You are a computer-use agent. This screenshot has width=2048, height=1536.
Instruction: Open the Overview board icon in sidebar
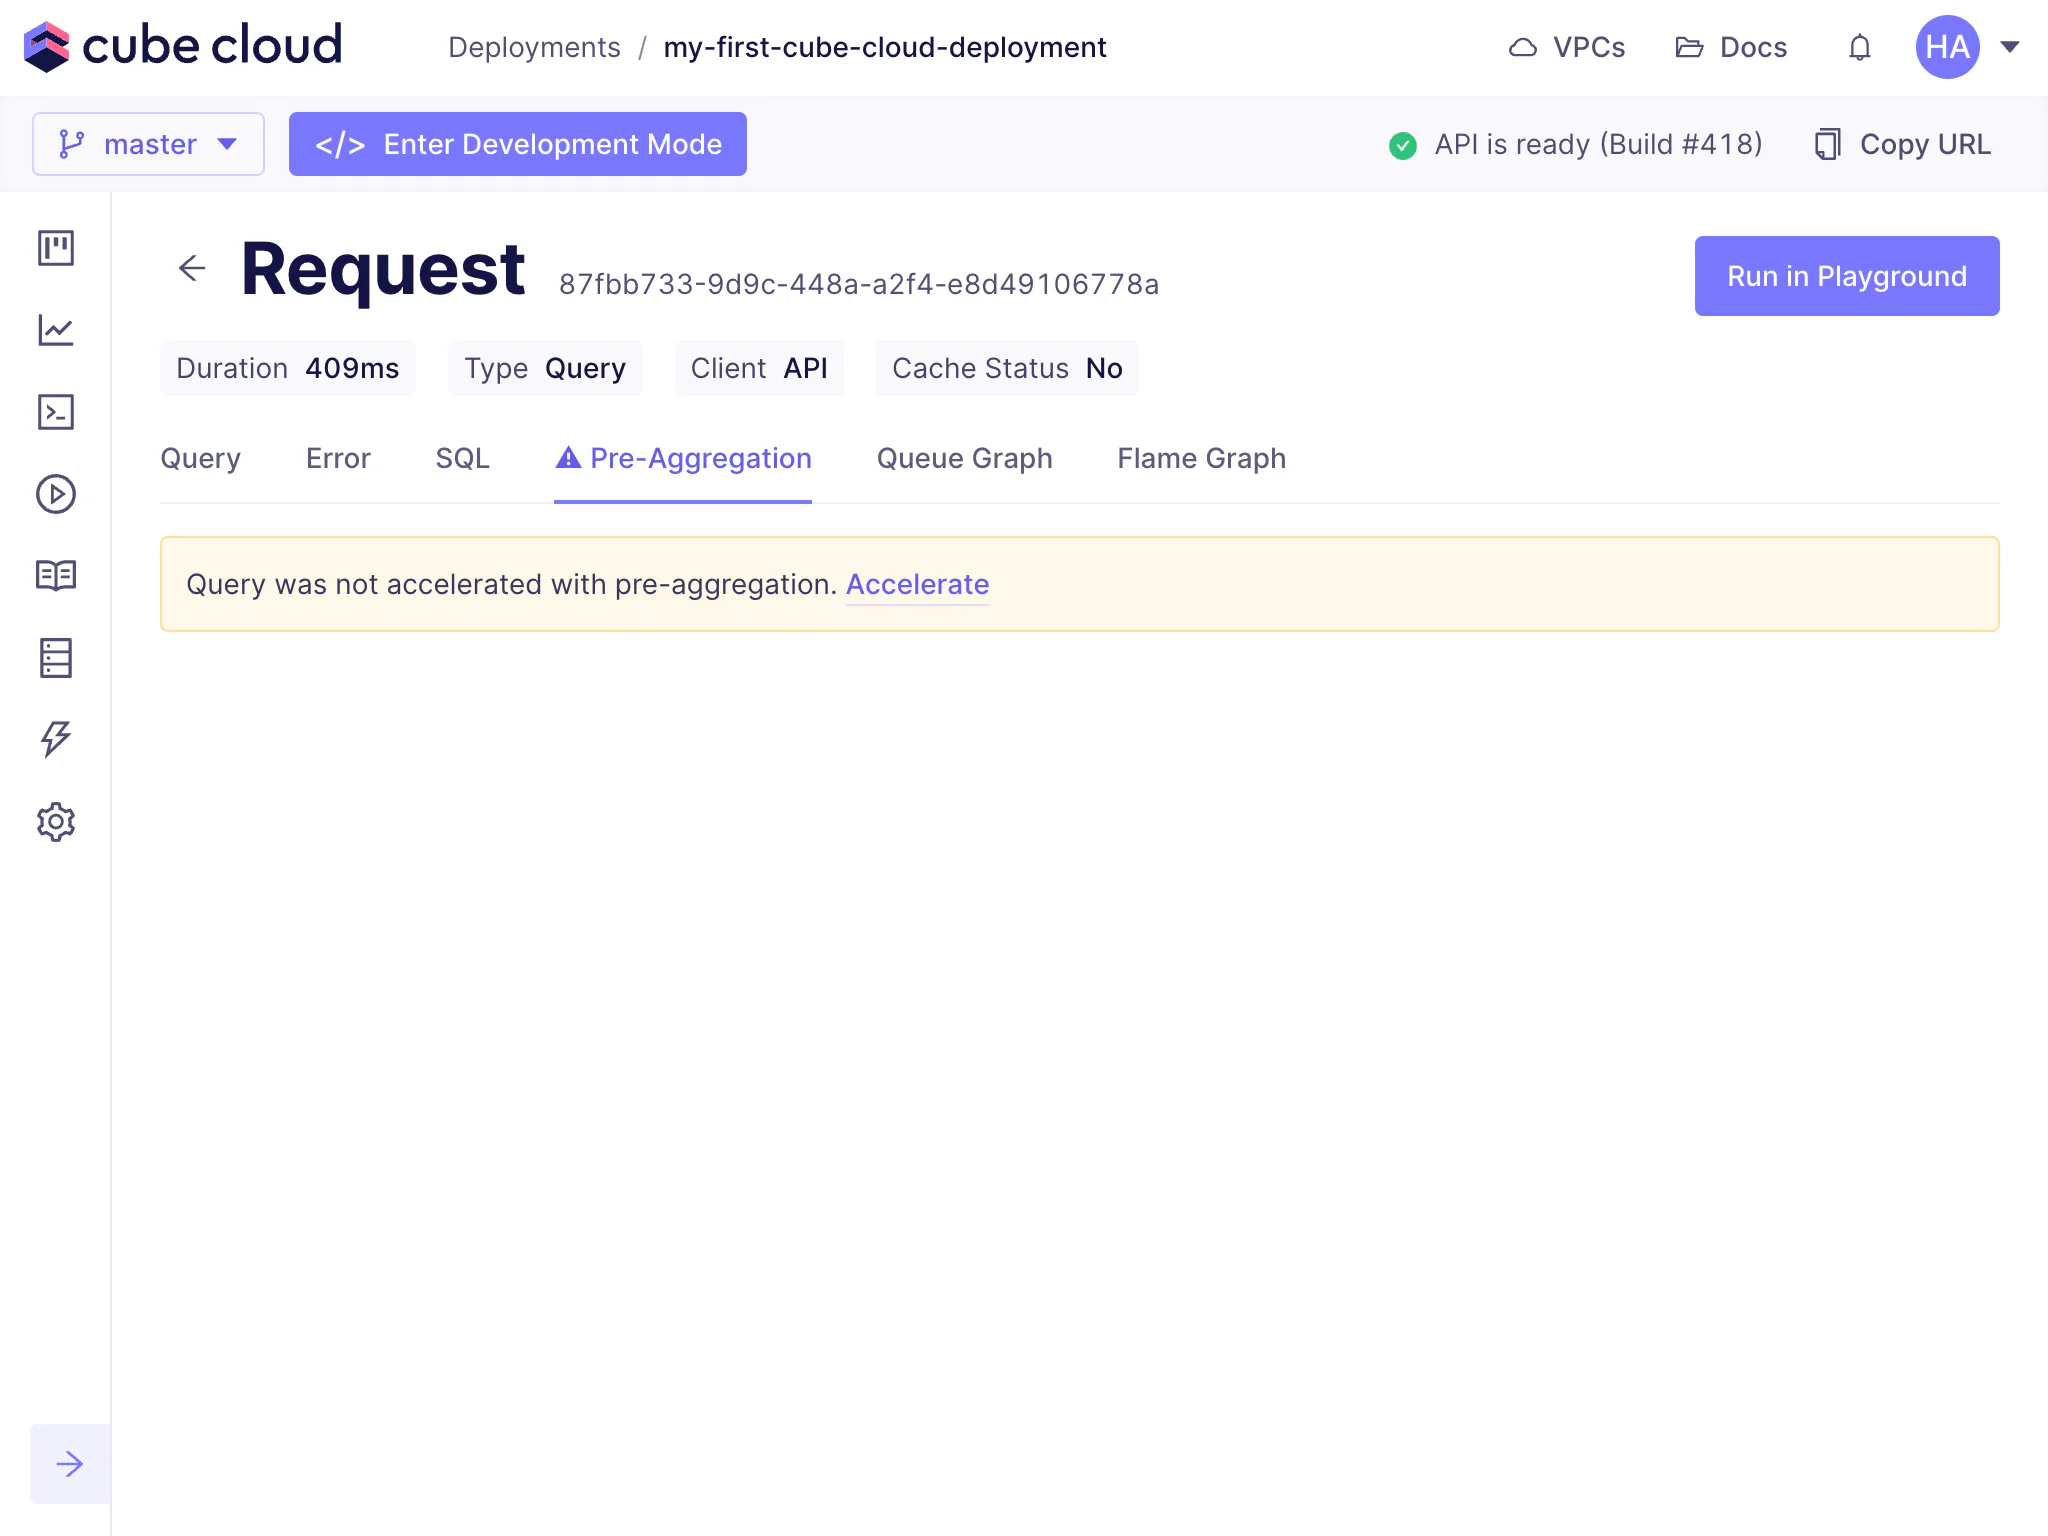click(56, 248)
